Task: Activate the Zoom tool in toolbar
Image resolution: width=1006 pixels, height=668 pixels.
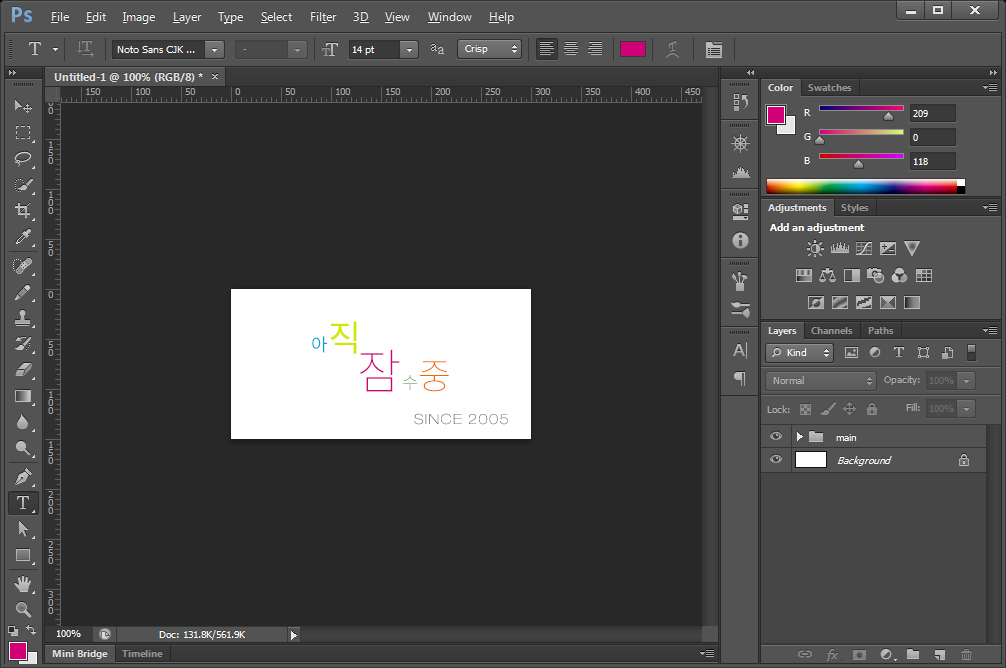Action: [x=23, y=608]
